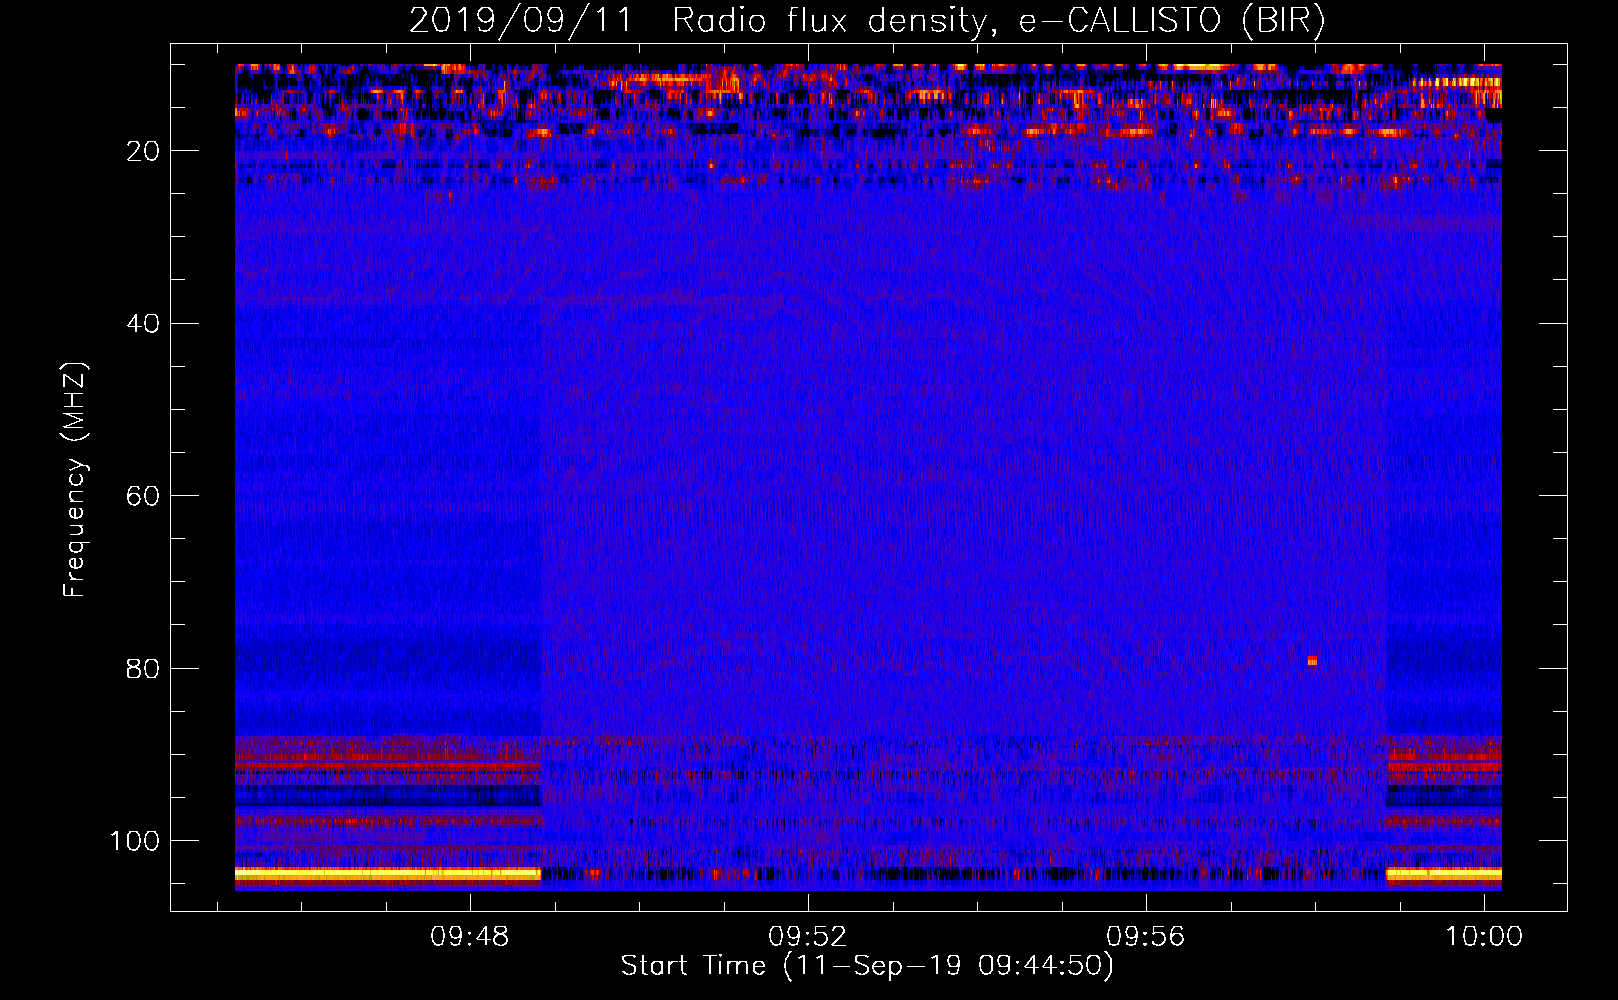Click the small orange spot near 80 MHz

tap(1312, 661)
